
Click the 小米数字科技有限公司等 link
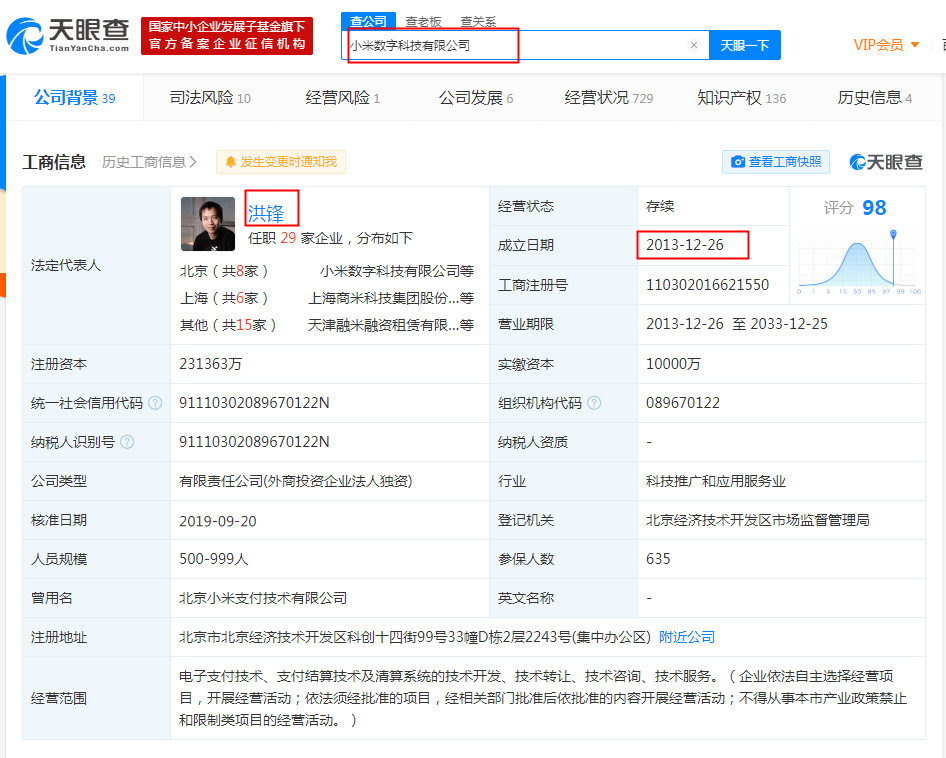397,272
